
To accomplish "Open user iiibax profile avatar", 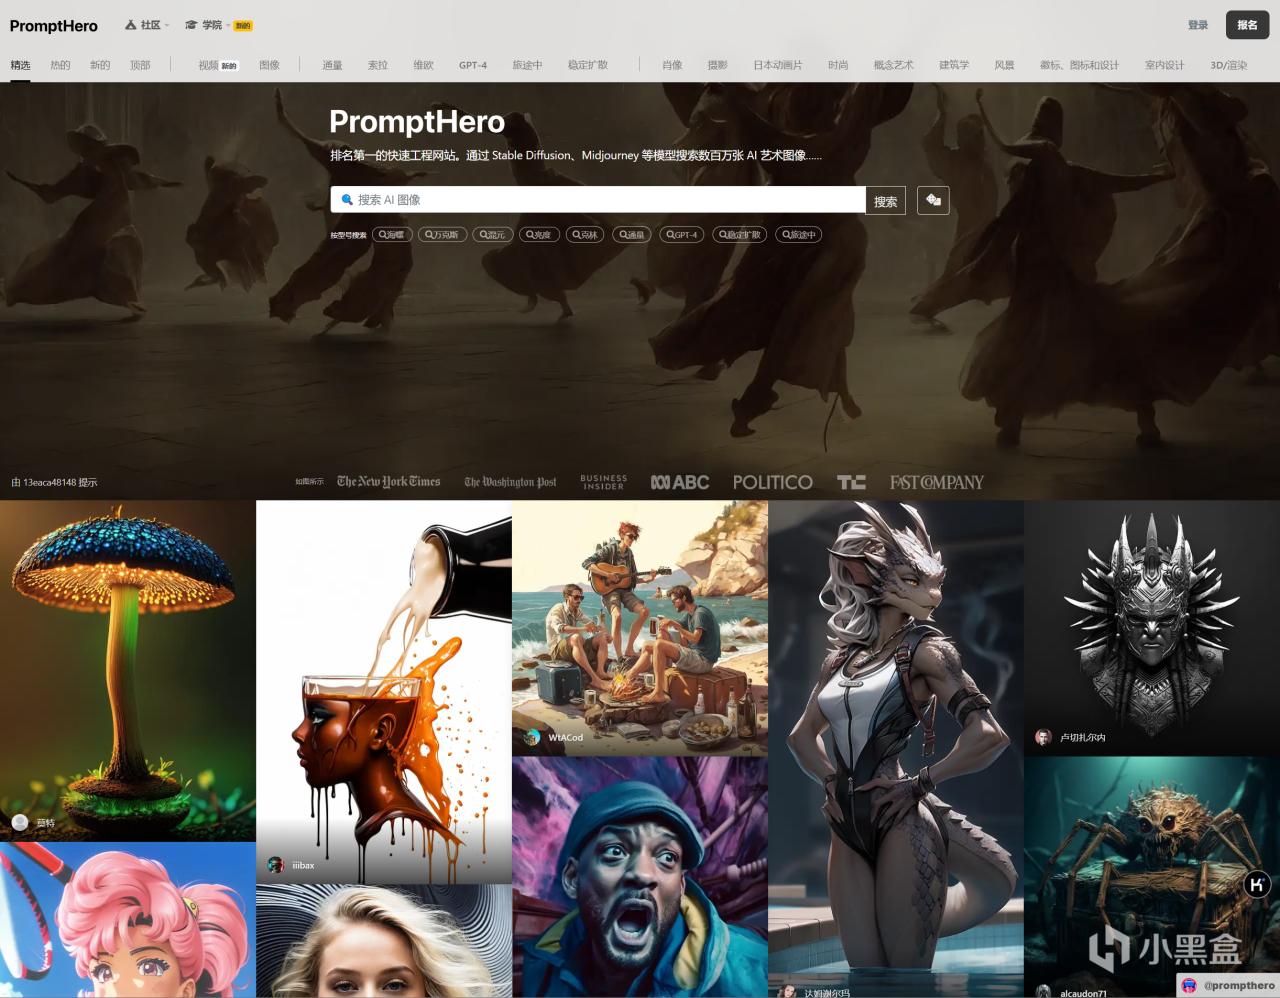I will point(276,865).
